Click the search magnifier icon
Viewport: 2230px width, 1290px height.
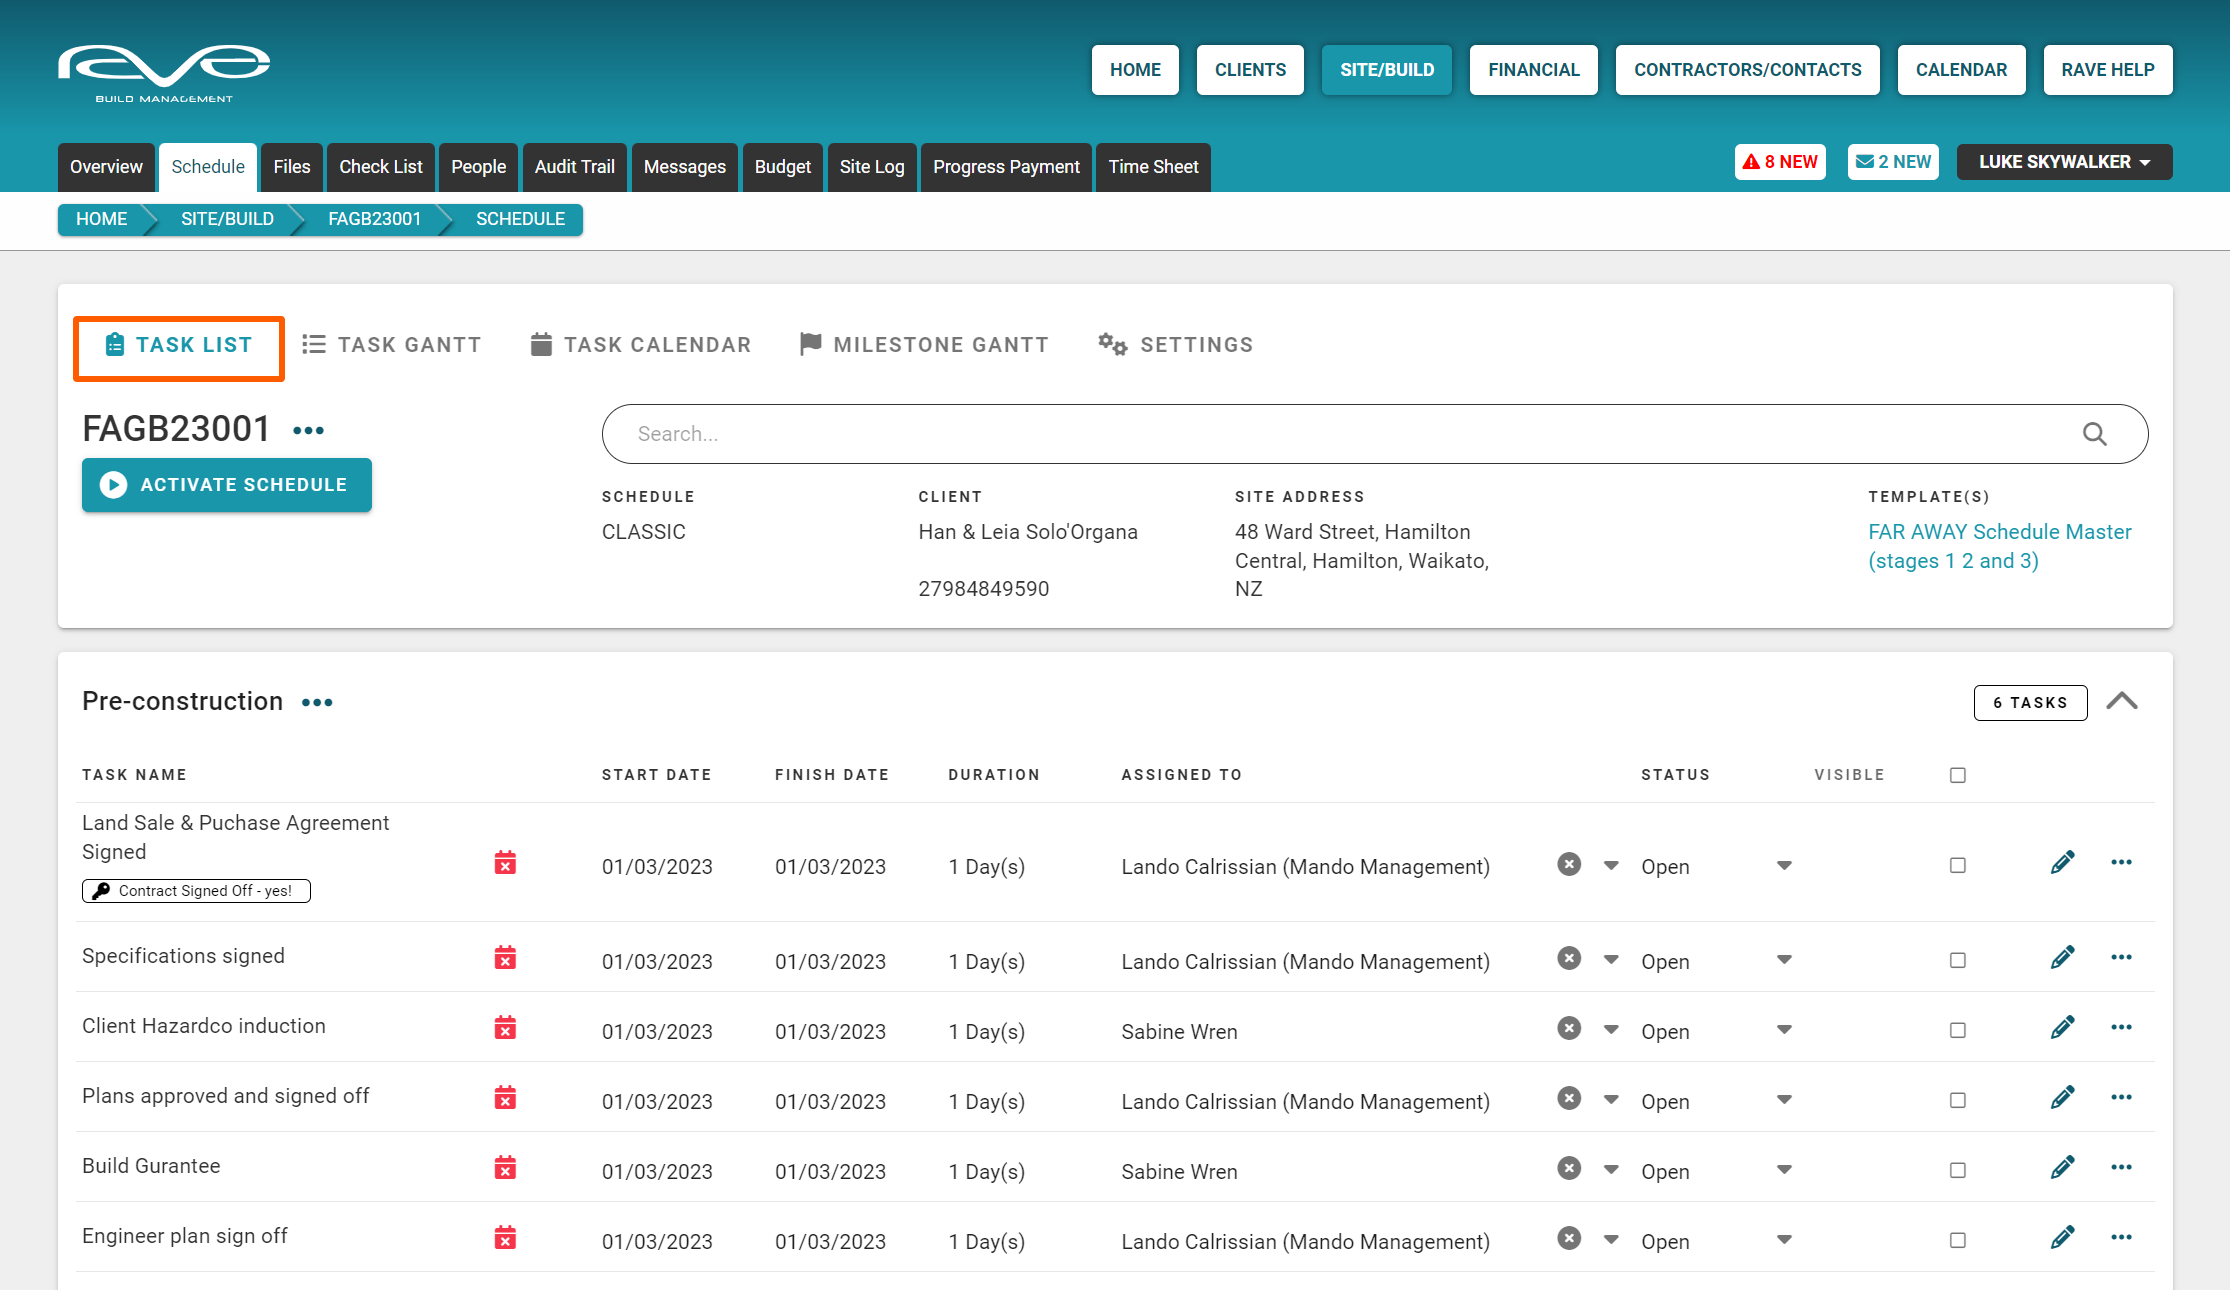(x=2094, y=434)
